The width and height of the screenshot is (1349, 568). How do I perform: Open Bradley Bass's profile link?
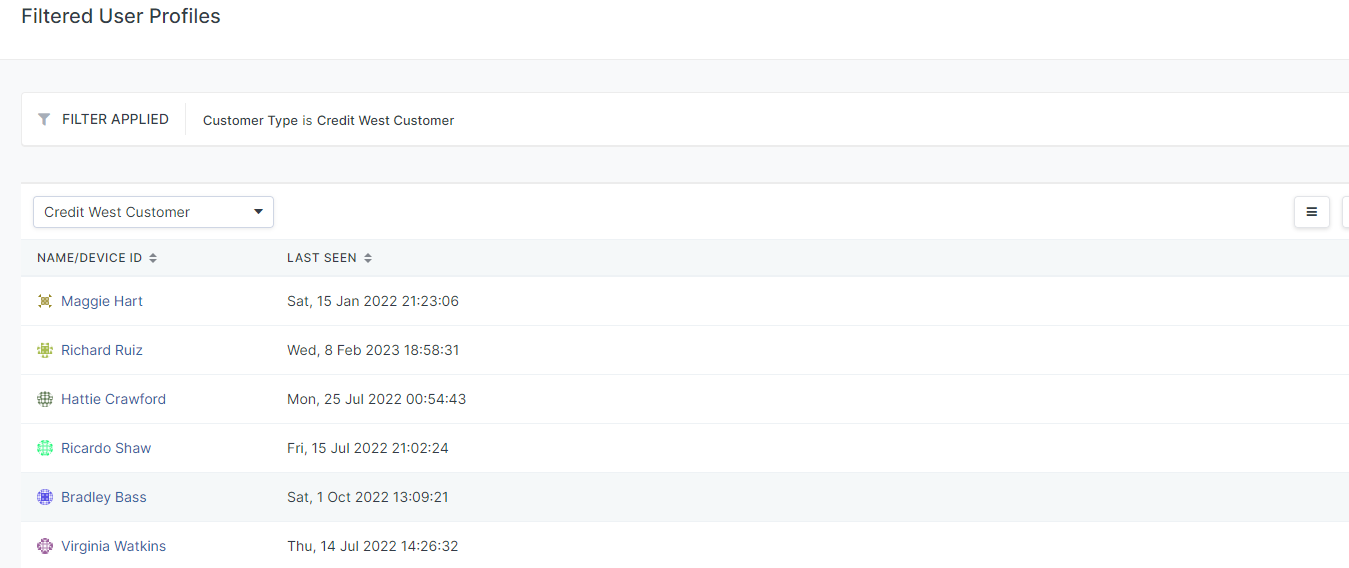(x=104, y=497)
